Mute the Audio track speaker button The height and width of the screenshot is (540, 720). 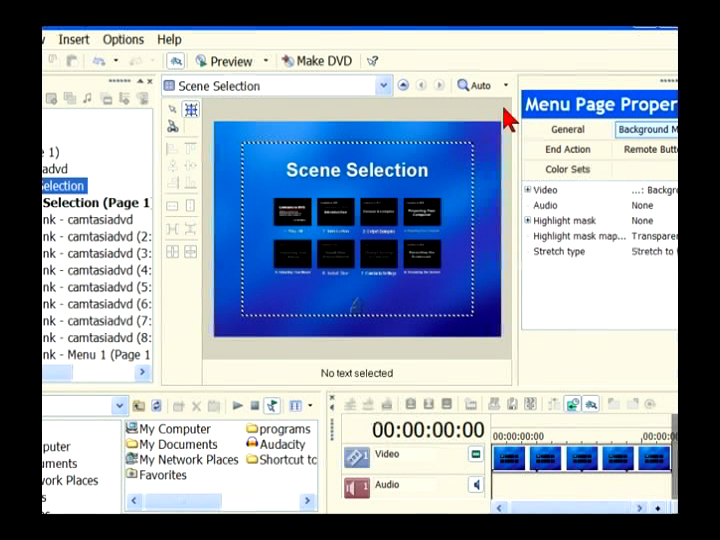476,485
